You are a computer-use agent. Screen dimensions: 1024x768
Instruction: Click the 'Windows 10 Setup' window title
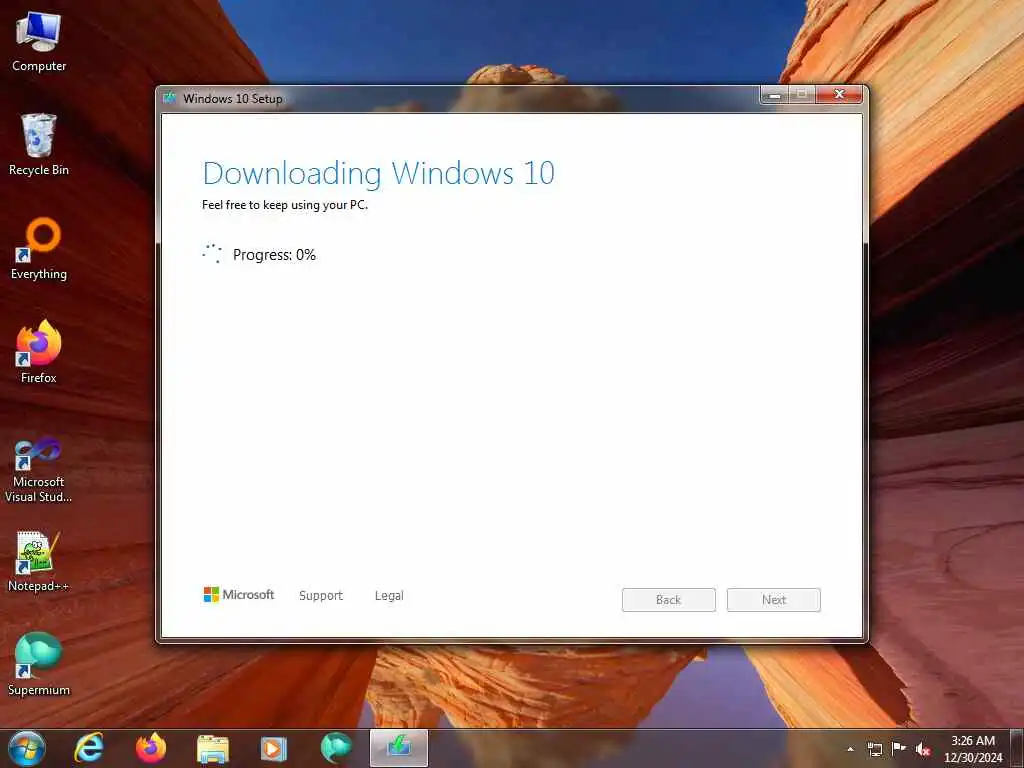(232, 99)
